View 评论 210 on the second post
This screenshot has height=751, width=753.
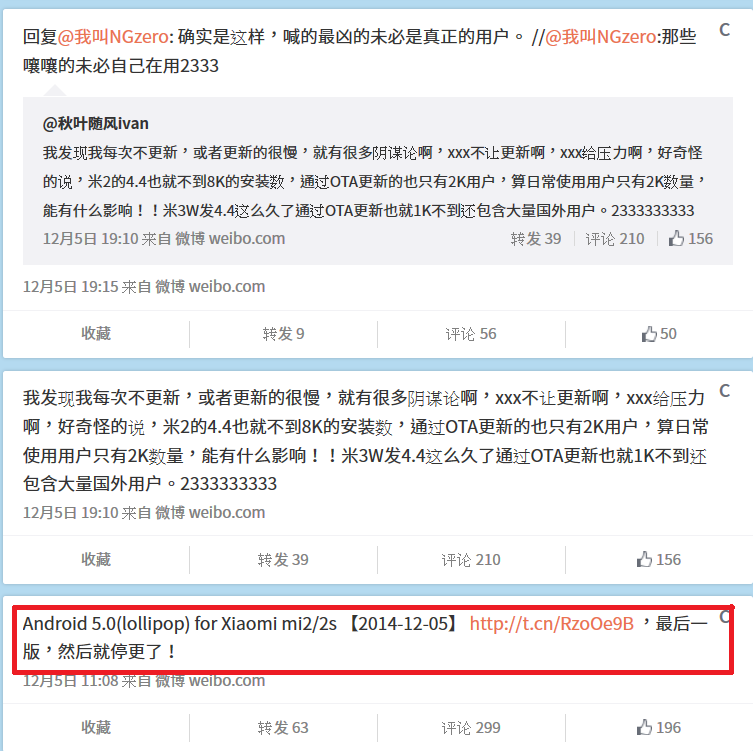click(x=471, y=559)
